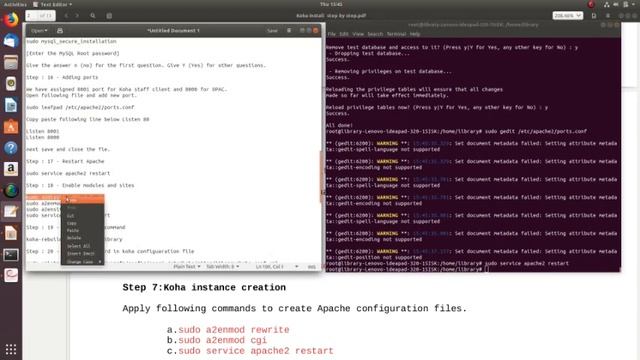Click Activities in the top bar

coord(15,4)
